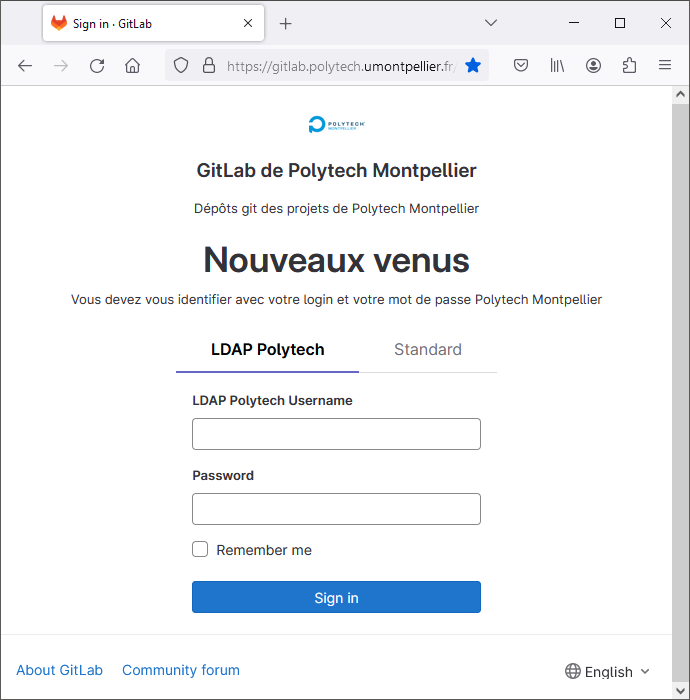Reload the current page
Viewport: 690px width, 700px height.
point(97,66)
